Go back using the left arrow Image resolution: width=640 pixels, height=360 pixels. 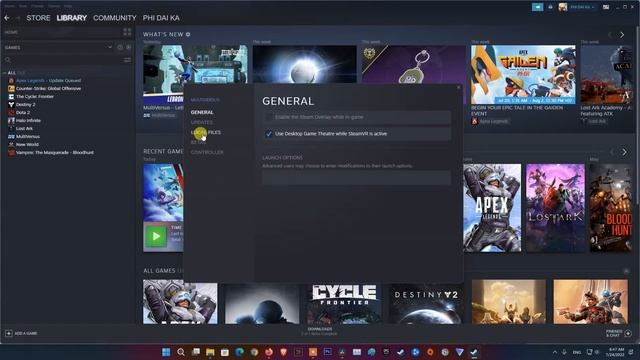pyautogui.click(x=7, y=18)
